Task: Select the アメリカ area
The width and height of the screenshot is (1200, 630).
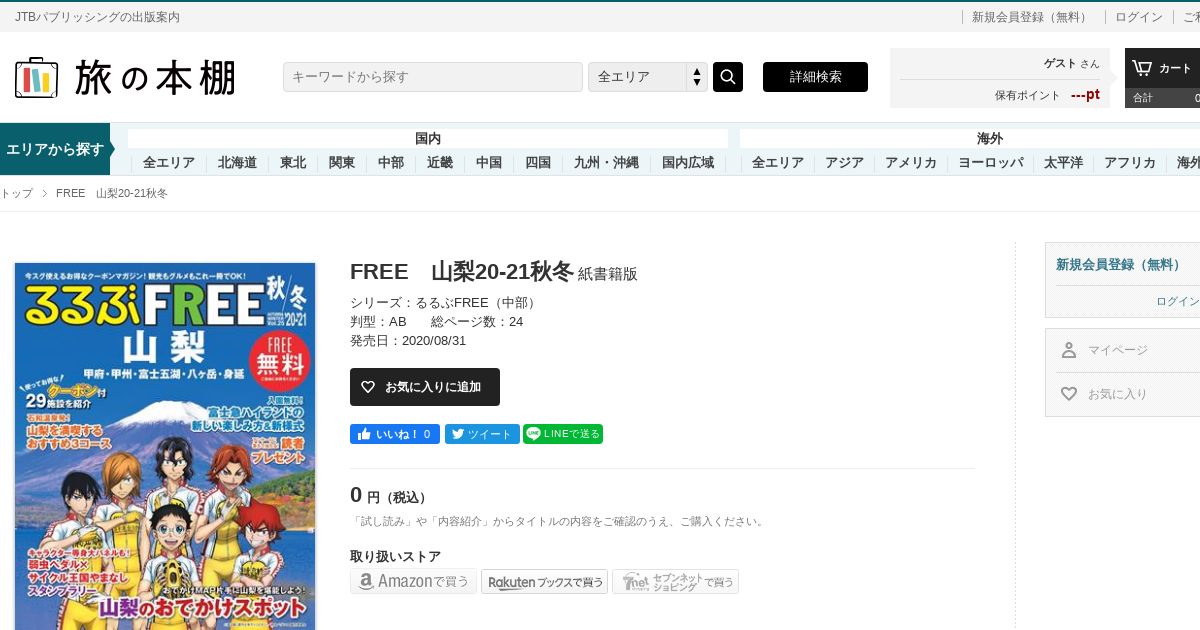Action: [x=911, y=163]
